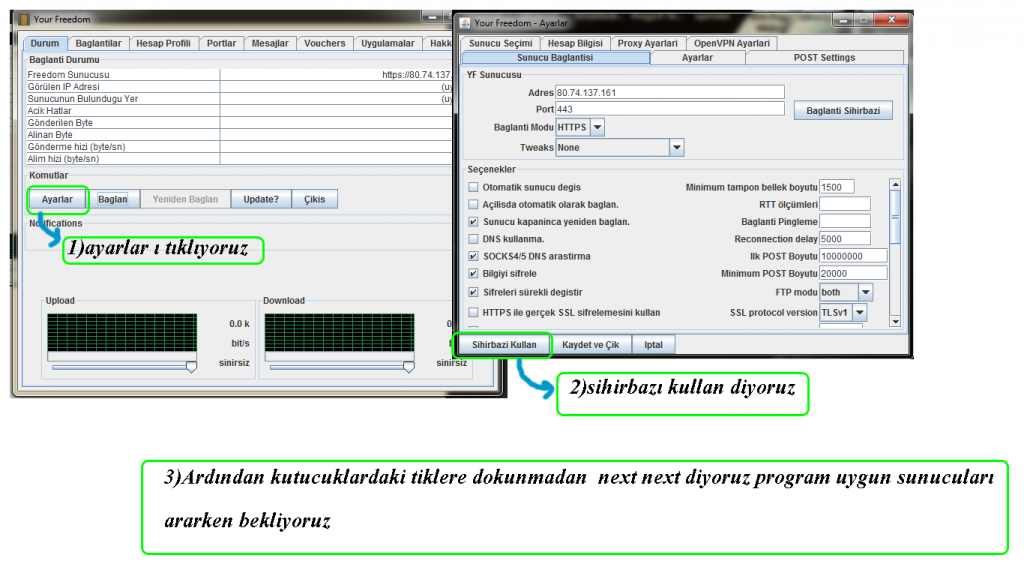Enable Otomatik sunucu degis checkbox
The image size is (1024, 575).
pos(473,187)
